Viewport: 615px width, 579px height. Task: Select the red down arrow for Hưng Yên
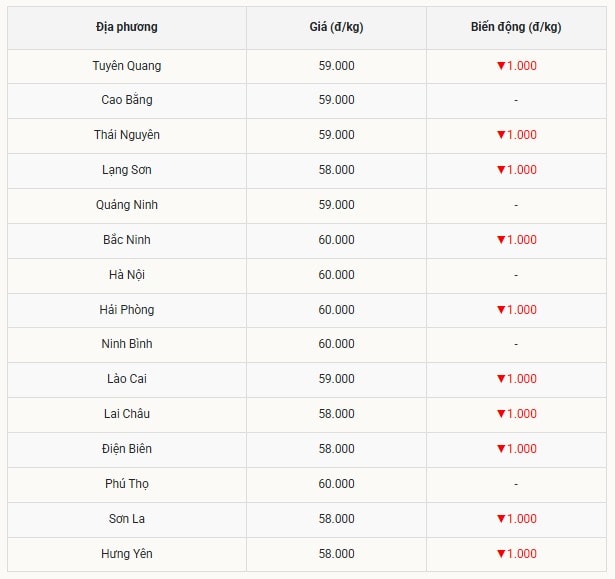501,554
